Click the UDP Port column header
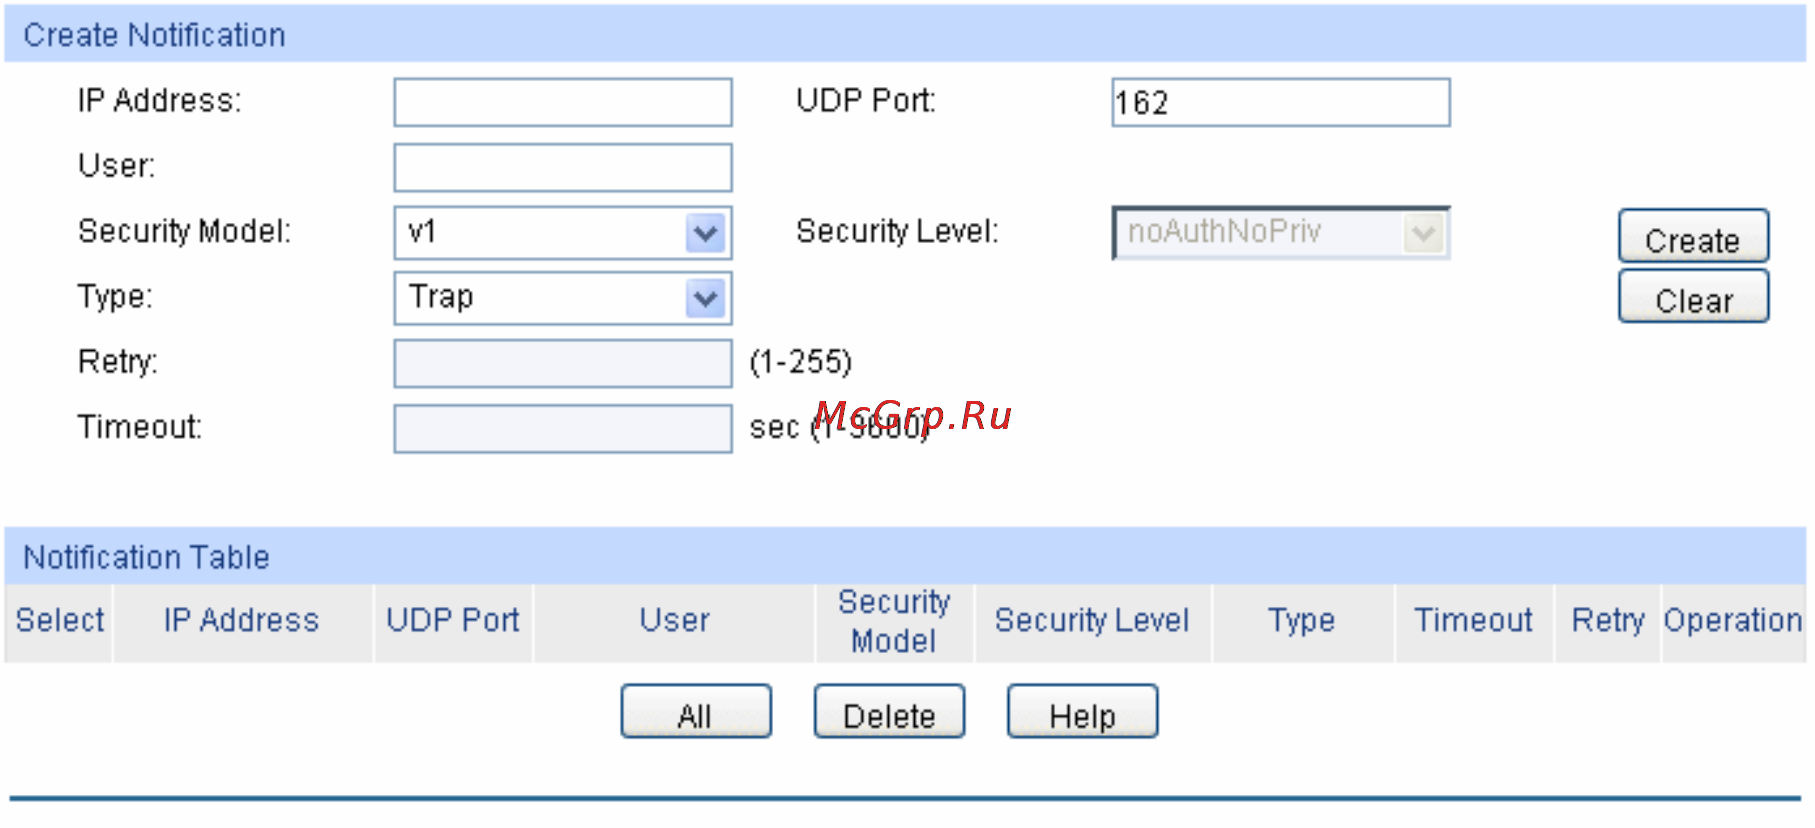The height and width of the screenshot is (828, 1815). click(x=453, y=621)
